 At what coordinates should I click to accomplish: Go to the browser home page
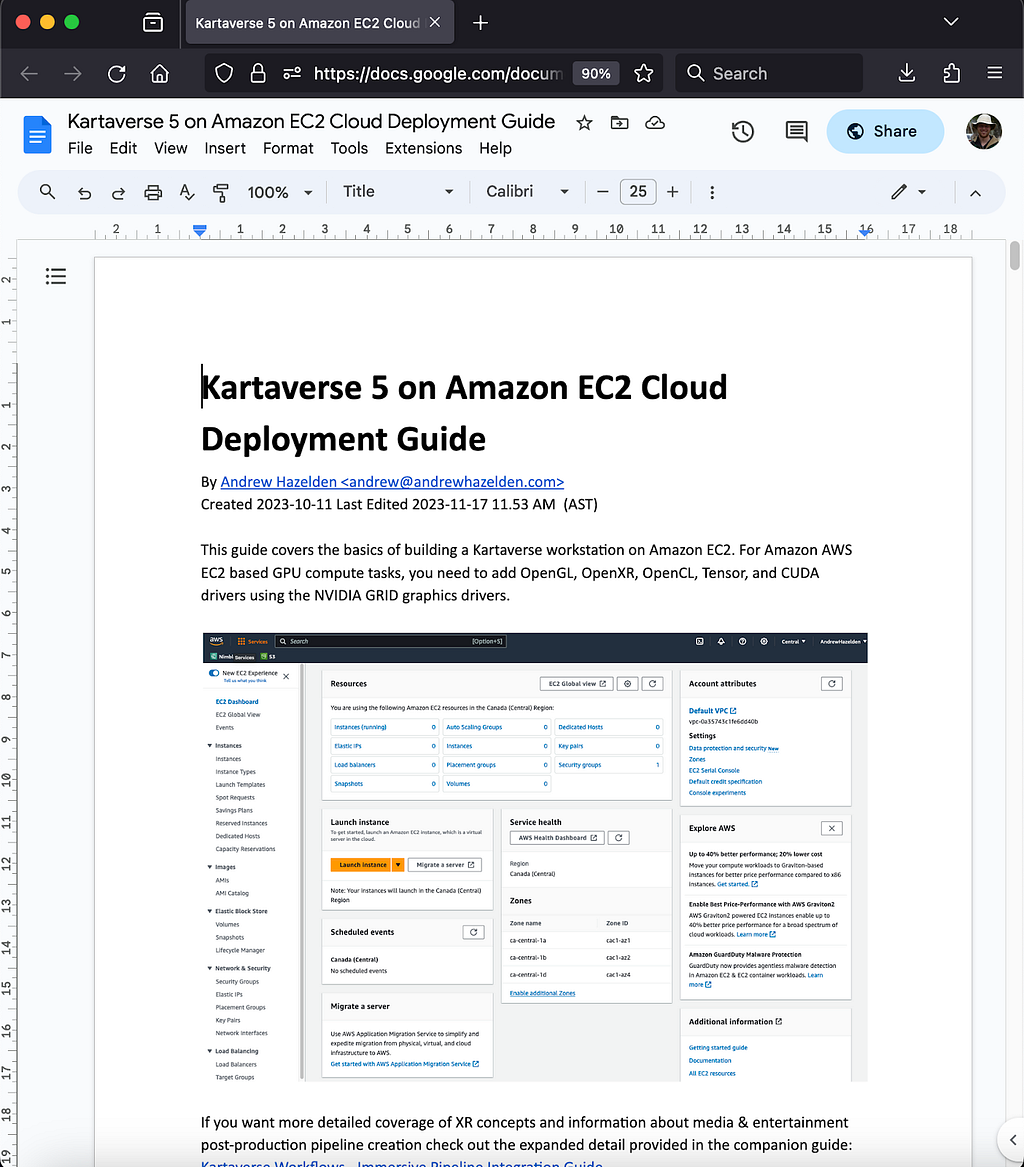point(159,74)
